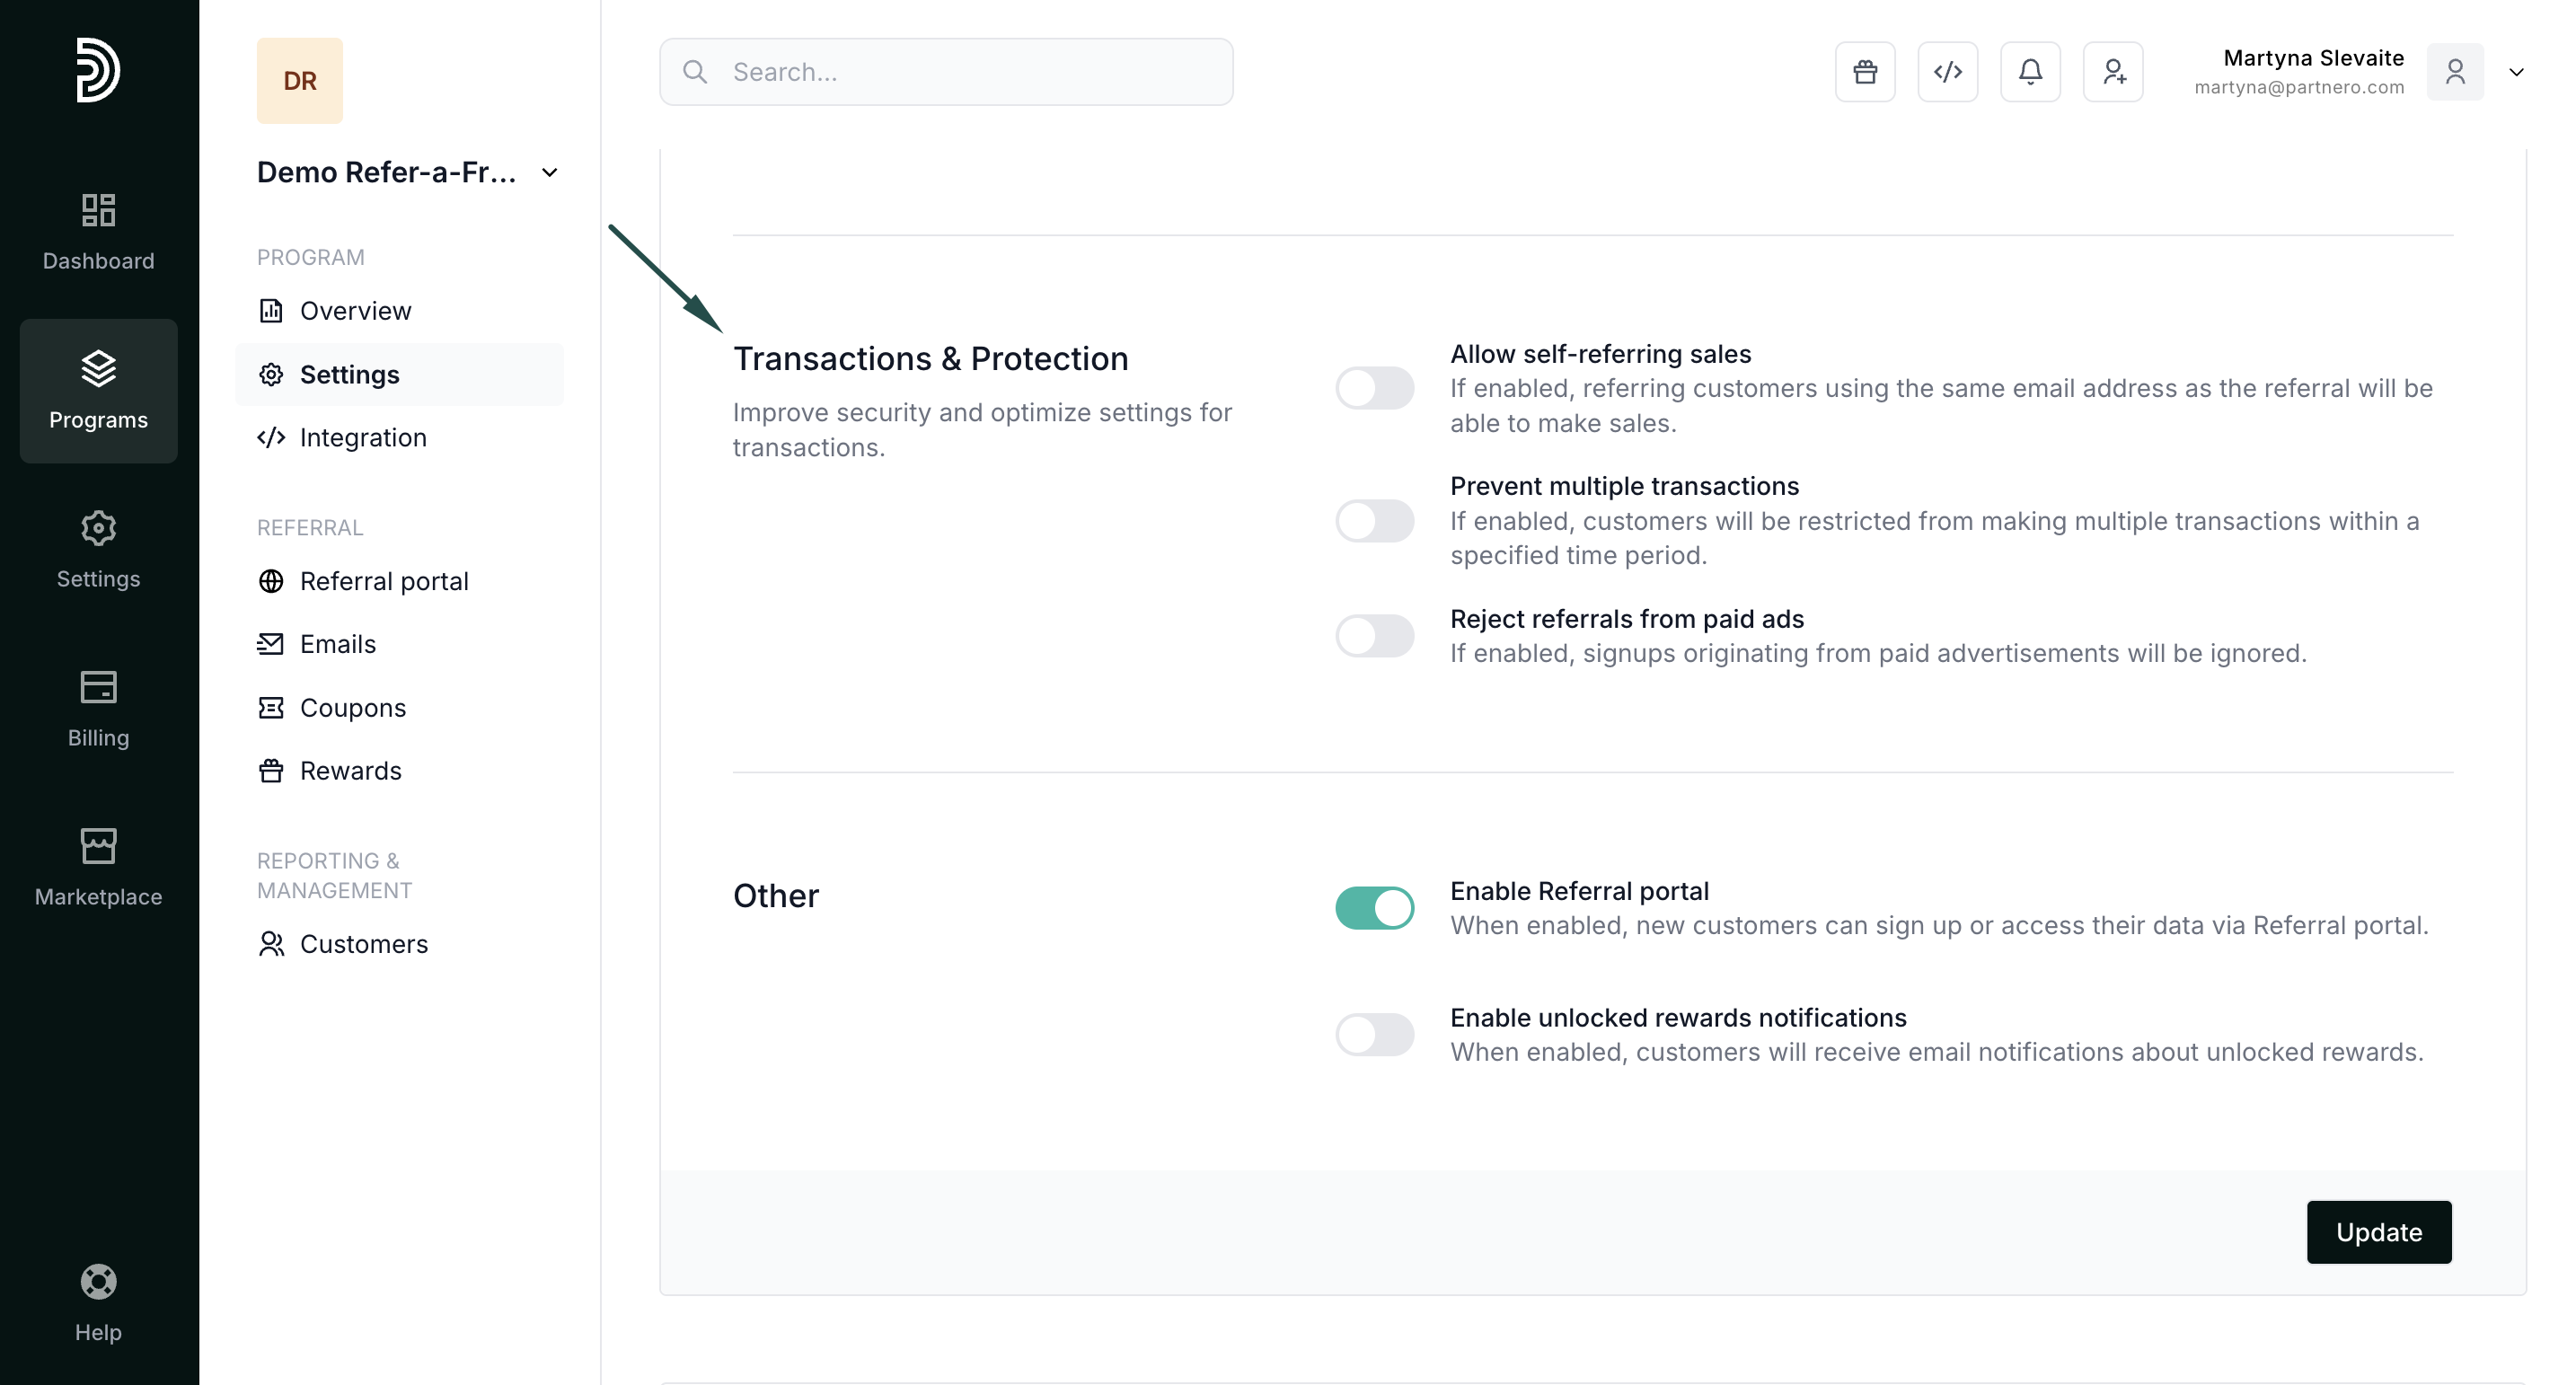Go to Dashboard in left sidebar

click(98, 232)
